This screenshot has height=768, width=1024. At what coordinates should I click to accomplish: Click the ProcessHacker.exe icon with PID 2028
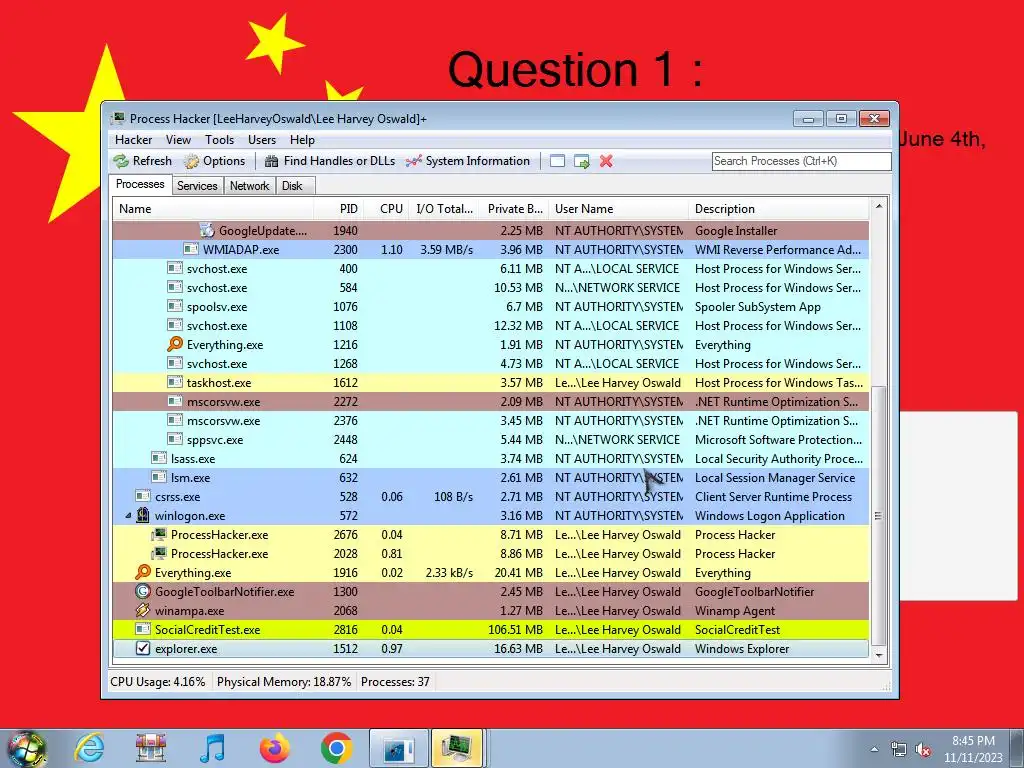click(159, 553)
